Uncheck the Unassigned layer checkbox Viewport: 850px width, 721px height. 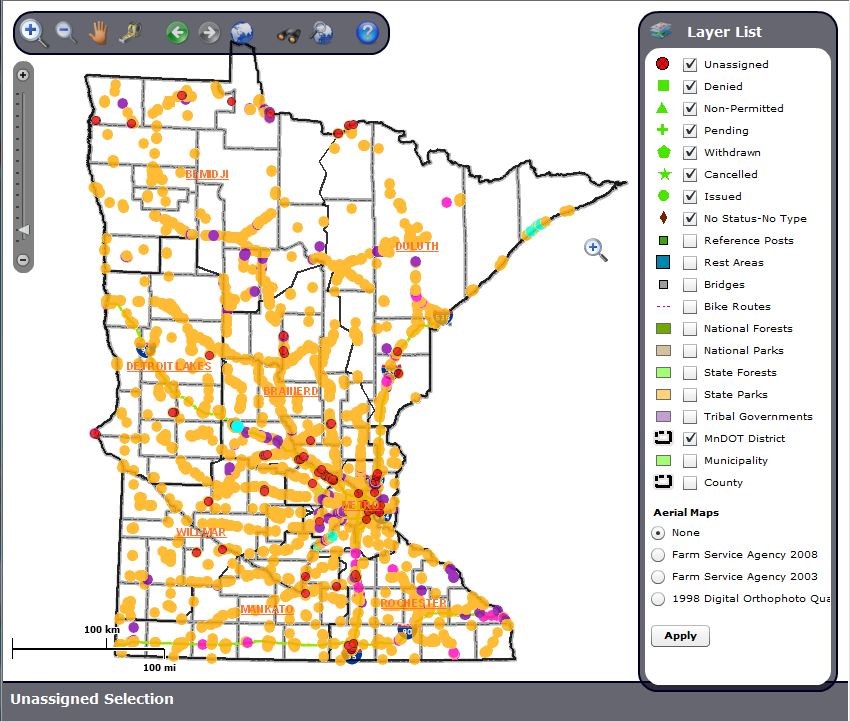point(690,65)
